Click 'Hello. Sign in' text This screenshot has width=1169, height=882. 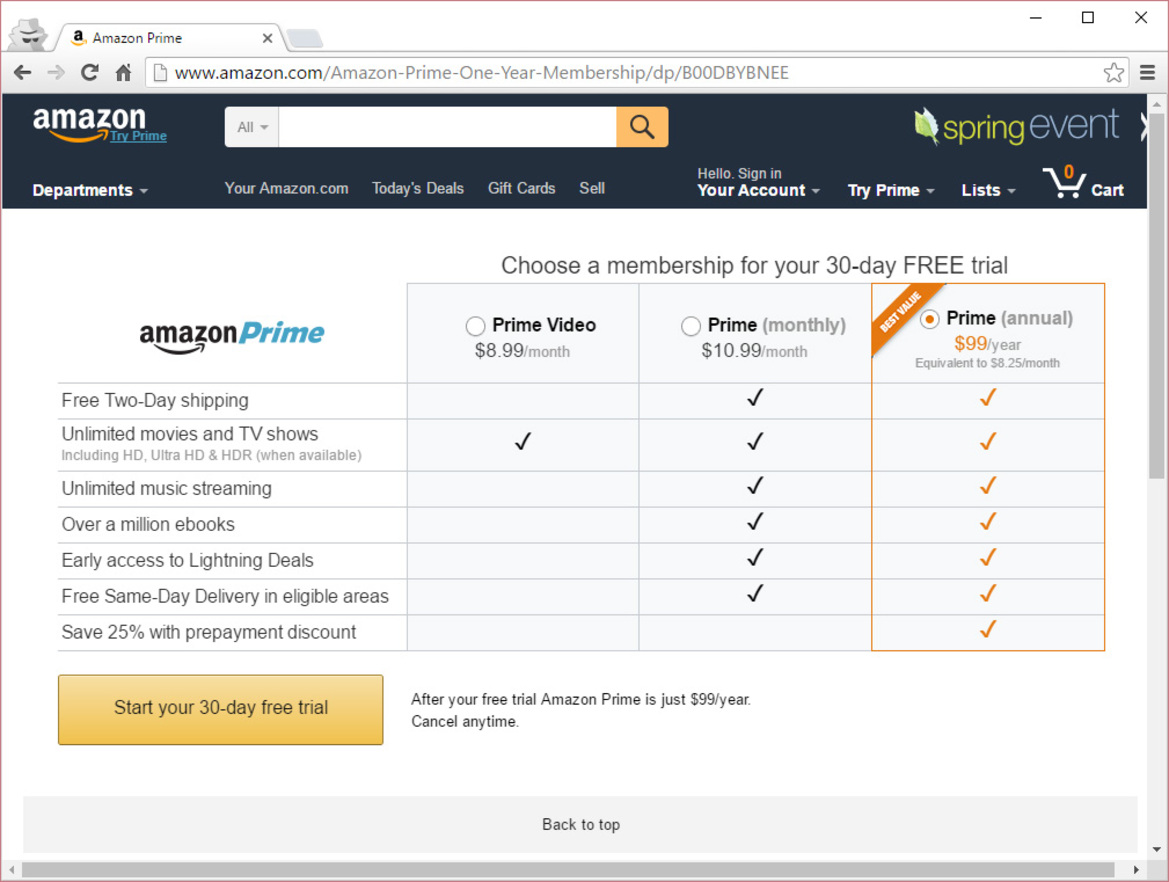pos(739,174)
